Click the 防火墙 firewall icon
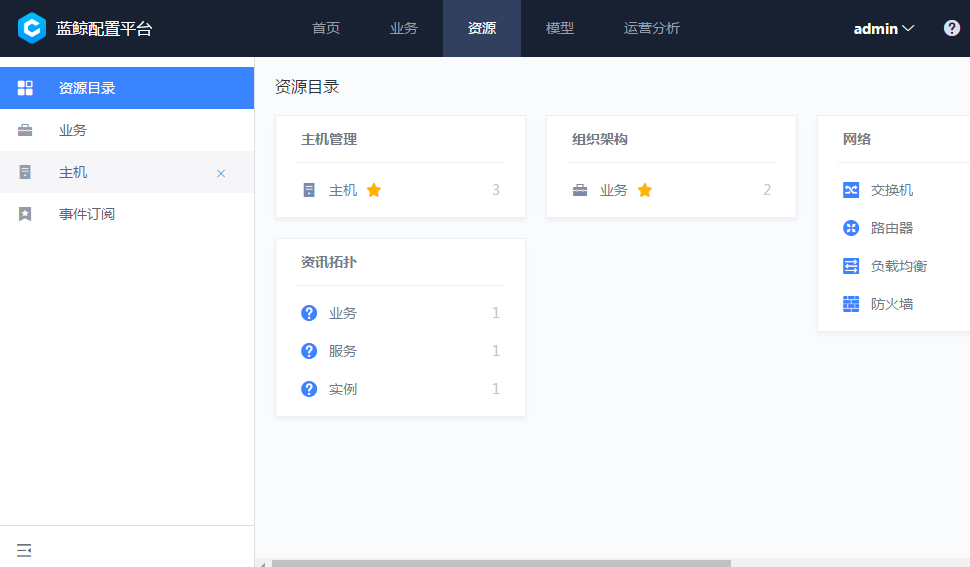970x567 pixels. tap(851, 304)
